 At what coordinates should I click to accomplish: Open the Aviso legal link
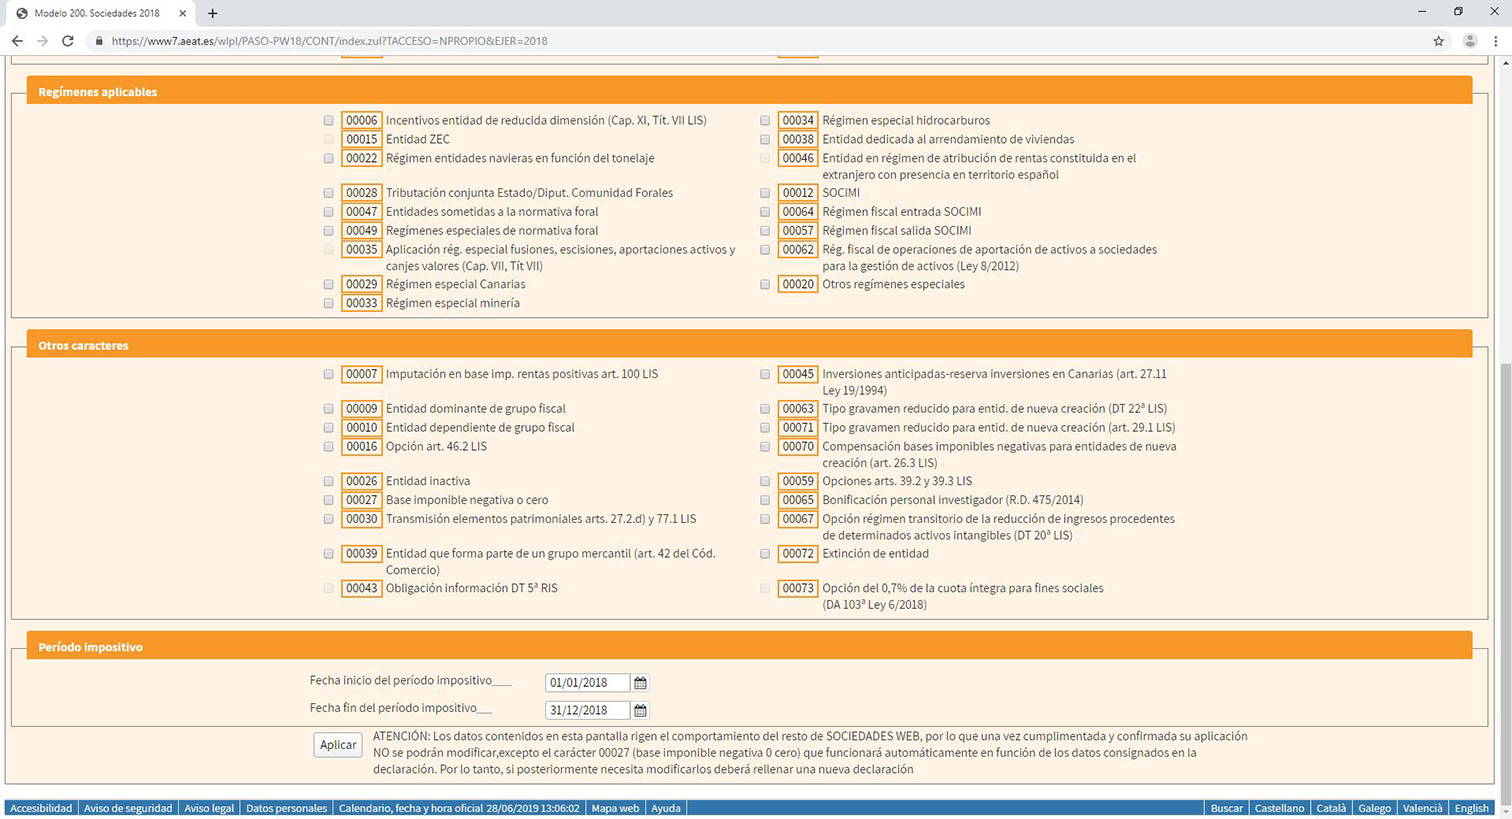[209, 808]
